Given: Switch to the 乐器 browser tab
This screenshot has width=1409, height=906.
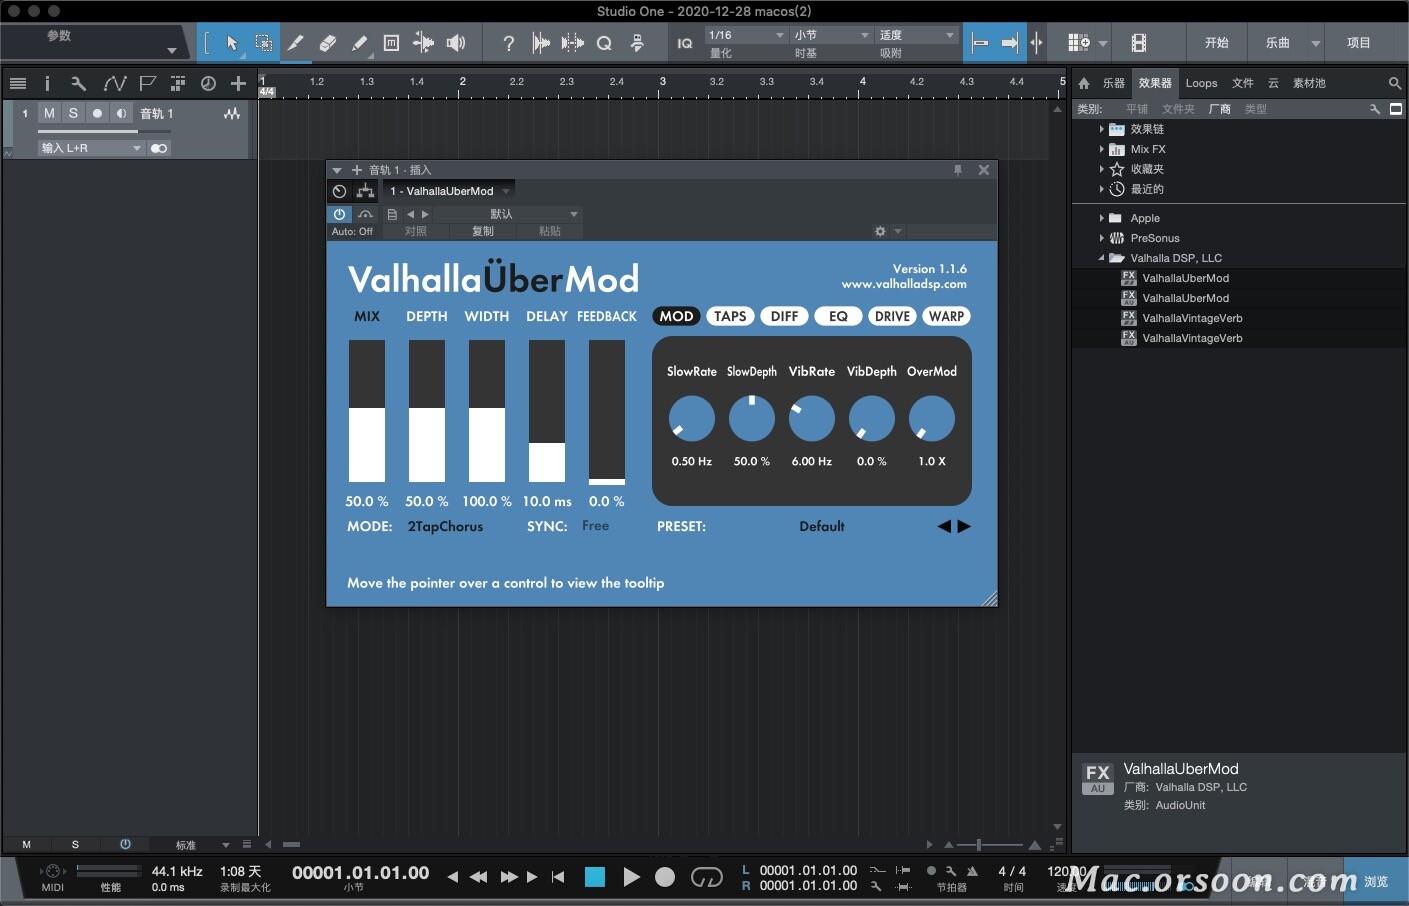Looking at the screenshot, I should pos(1114,83).
